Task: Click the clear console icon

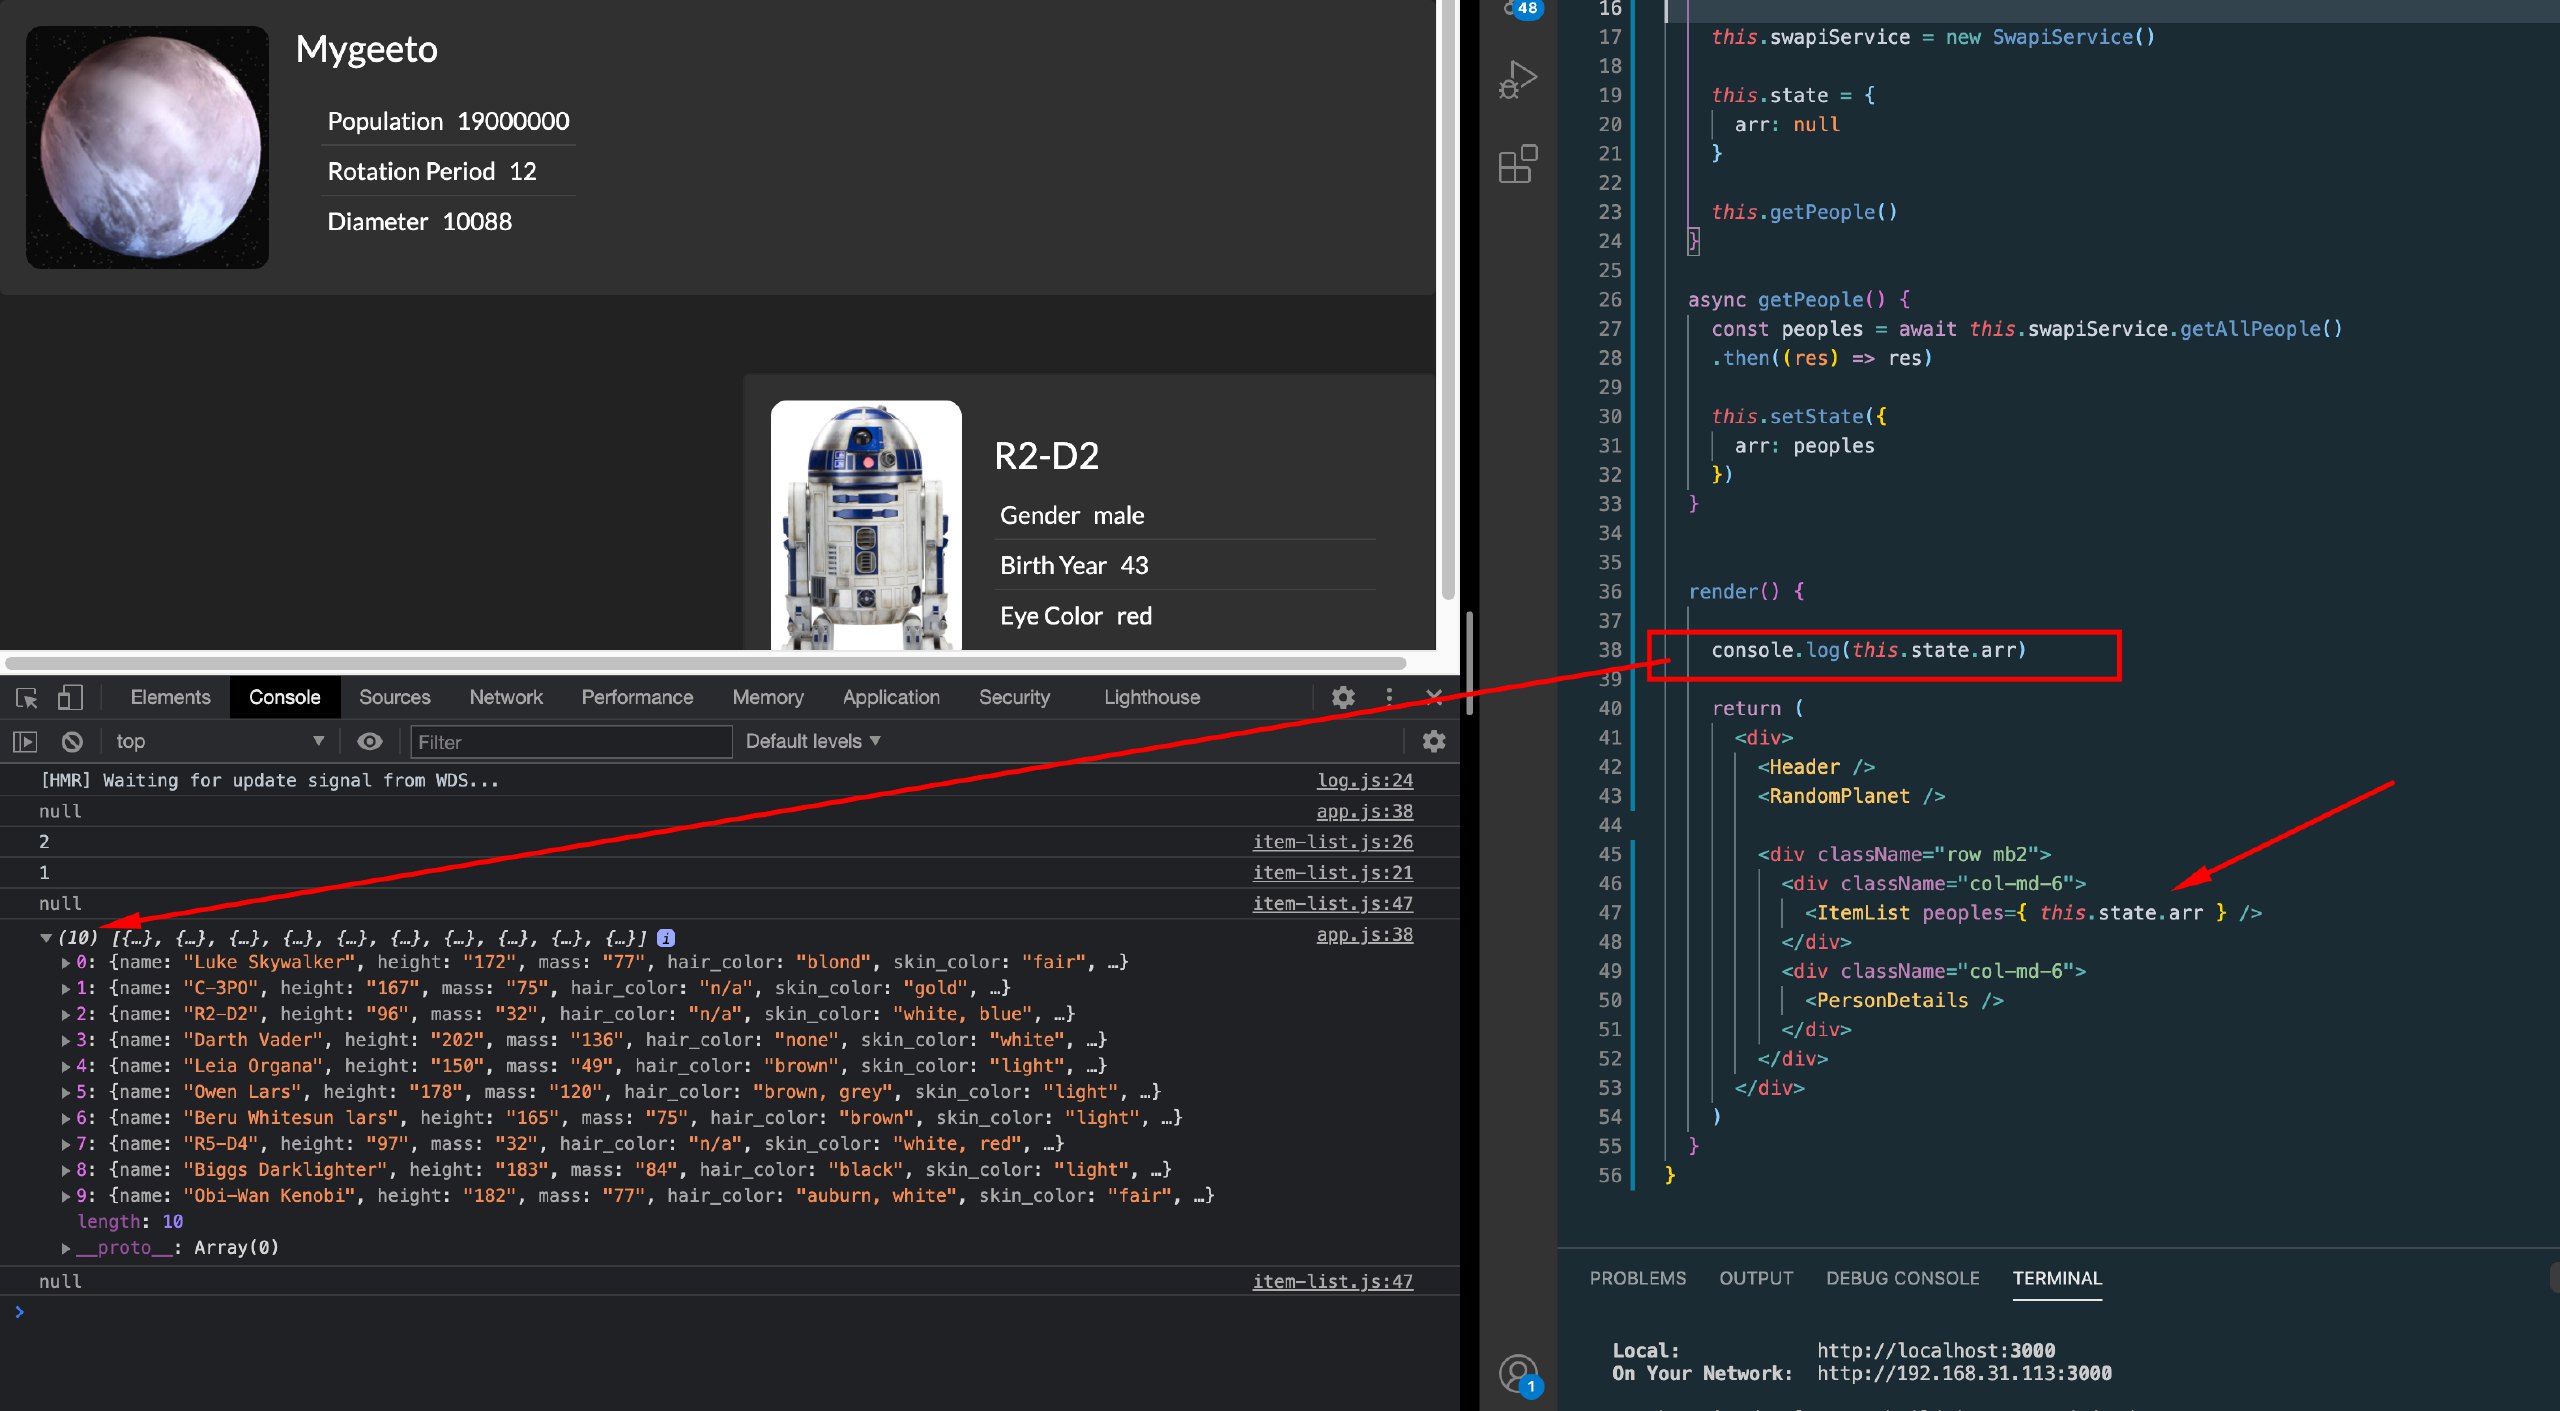Action: point(72,742)
